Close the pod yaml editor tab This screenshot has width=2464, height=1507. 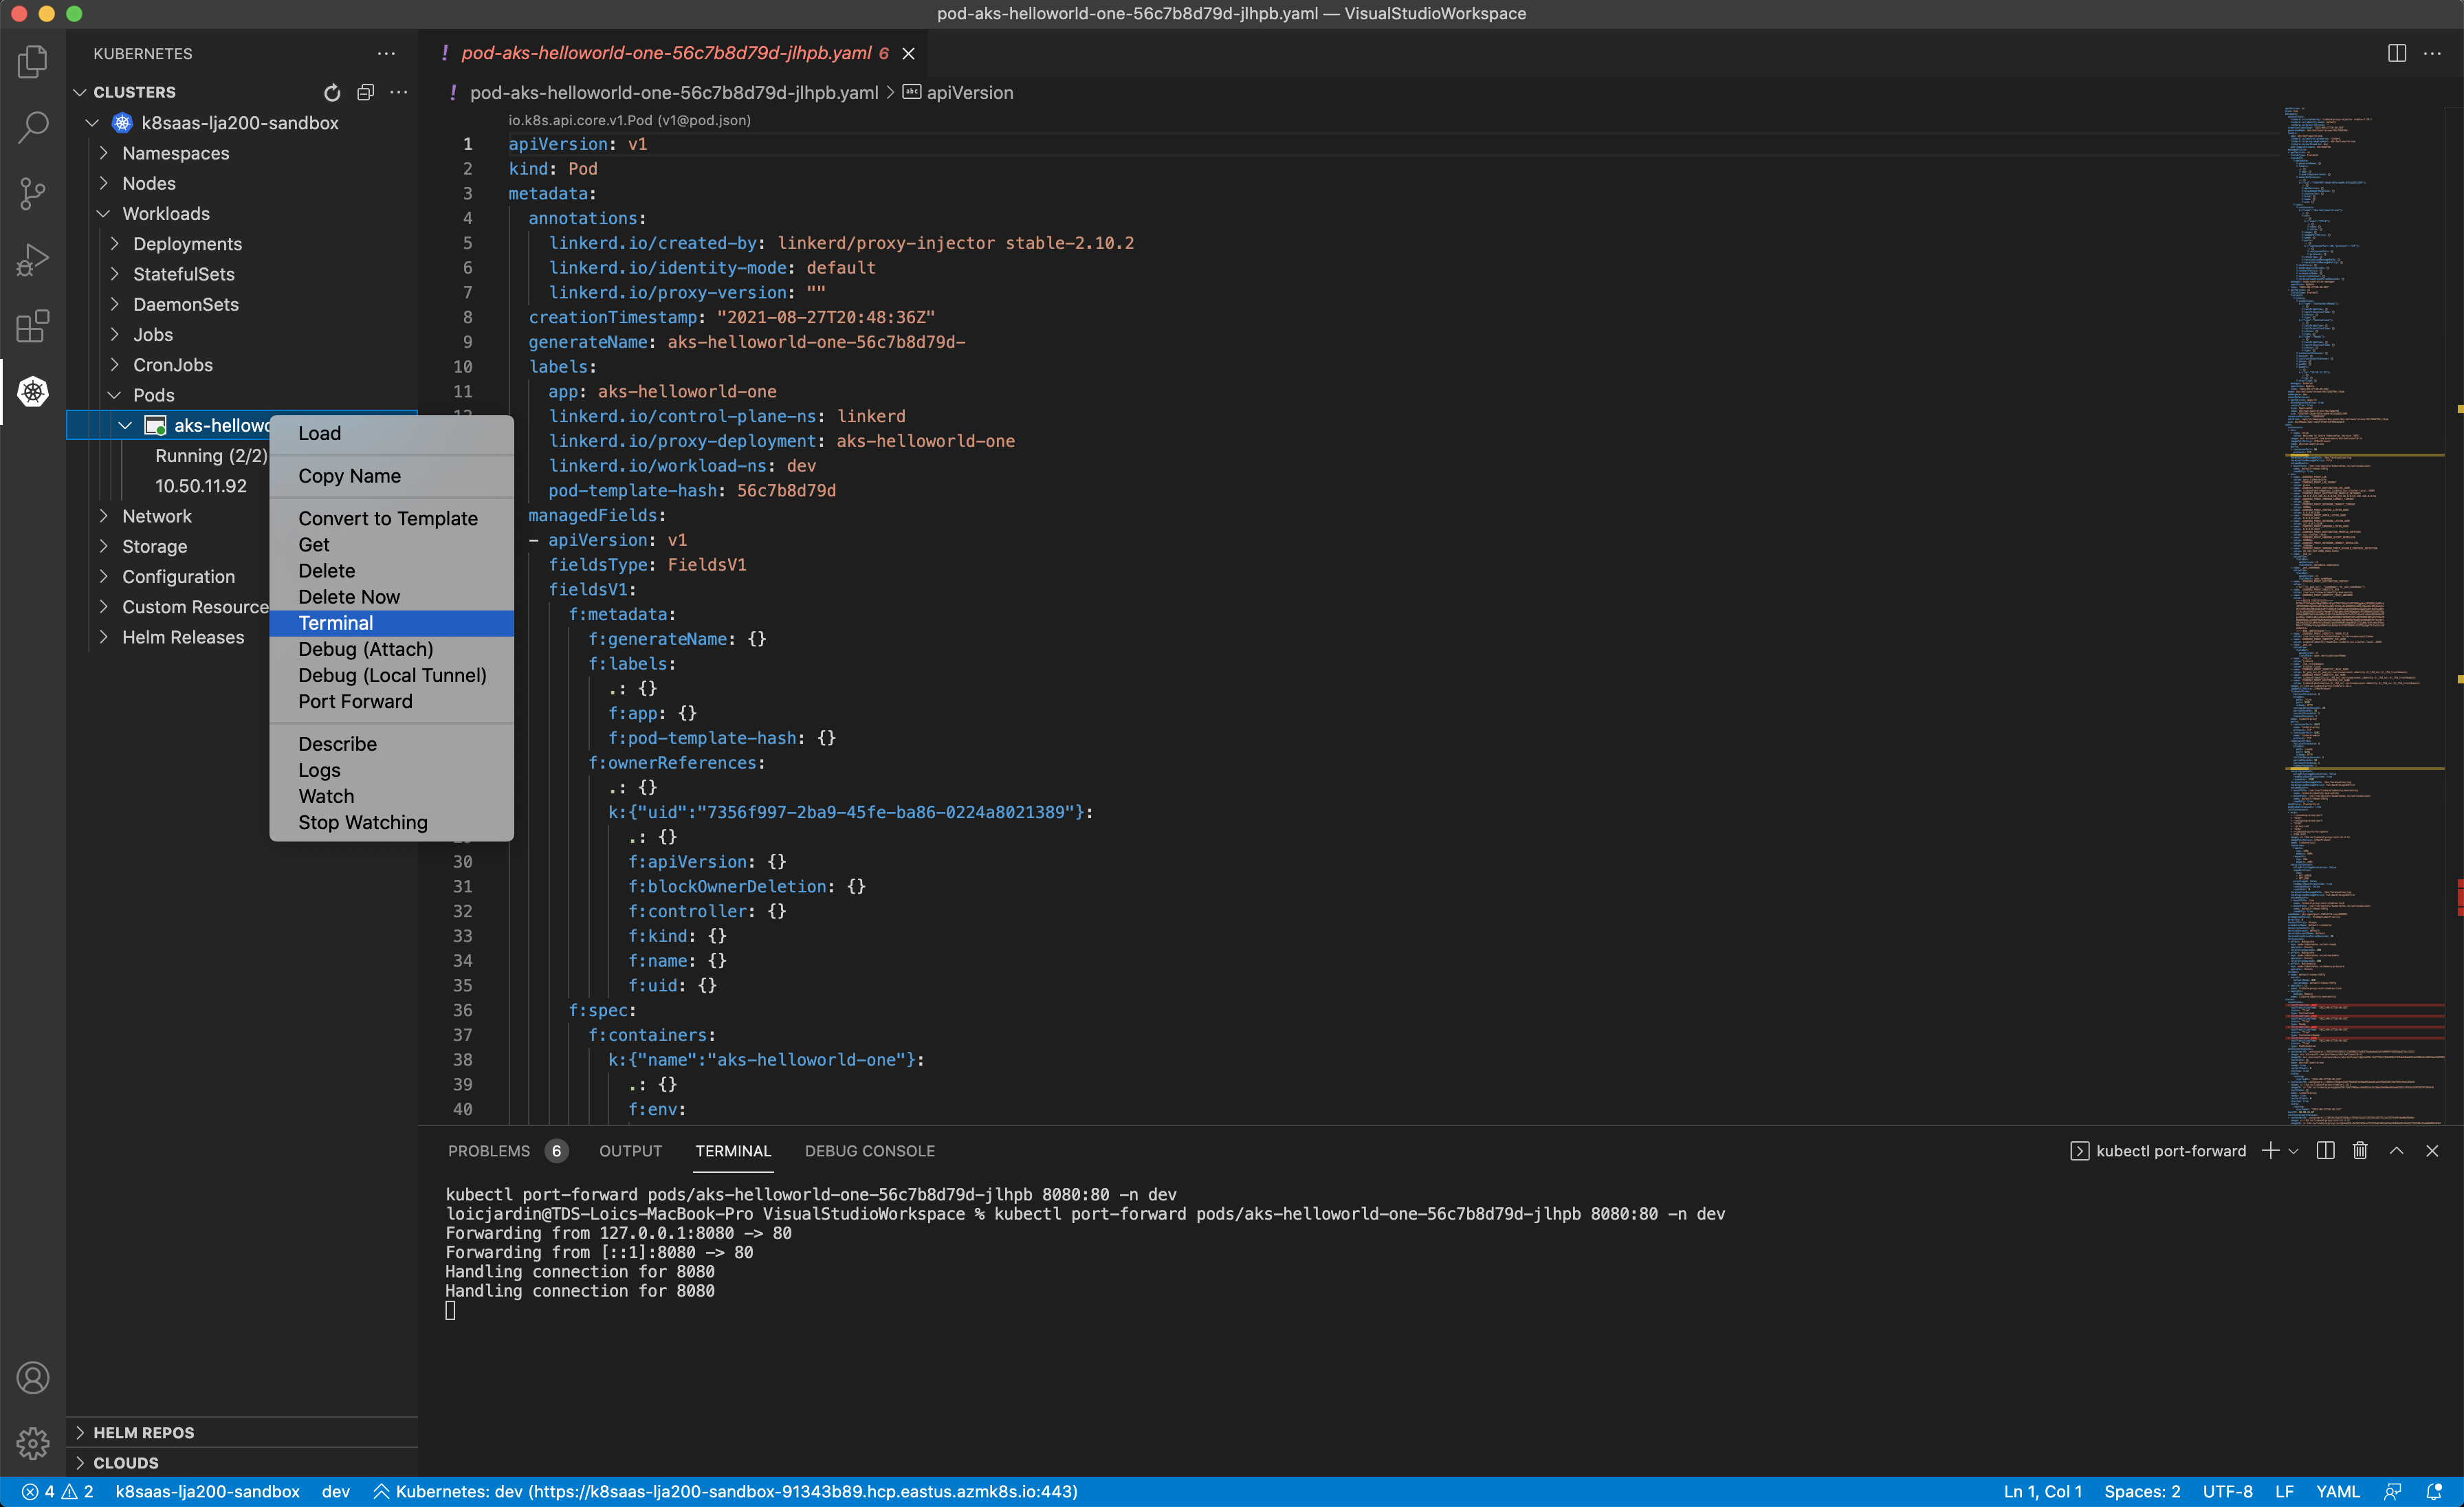pyautogui.click(x=908, y=53)
